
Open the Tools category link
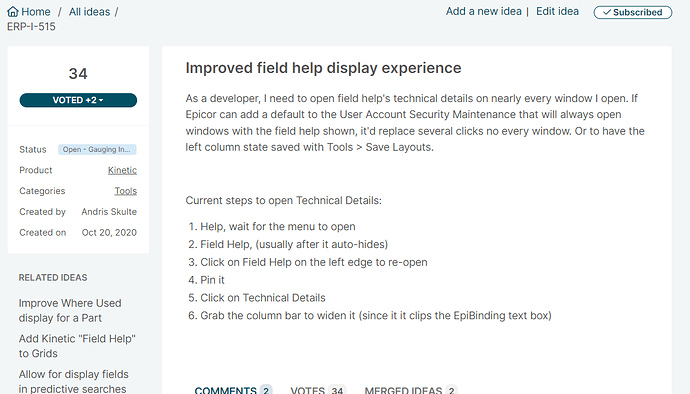(x=126, y=191)
